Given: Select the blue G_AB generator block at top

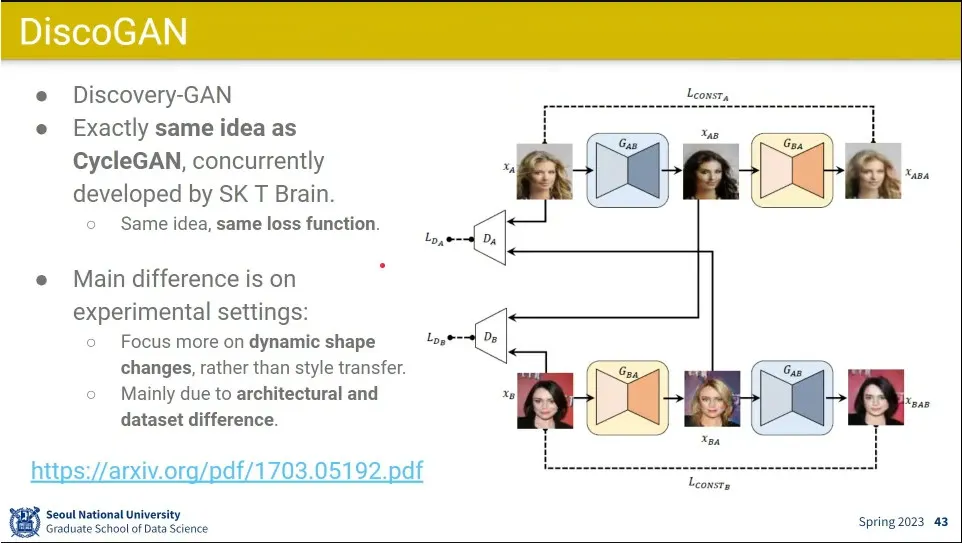Looking at the screenshot, I should [628, 170].
